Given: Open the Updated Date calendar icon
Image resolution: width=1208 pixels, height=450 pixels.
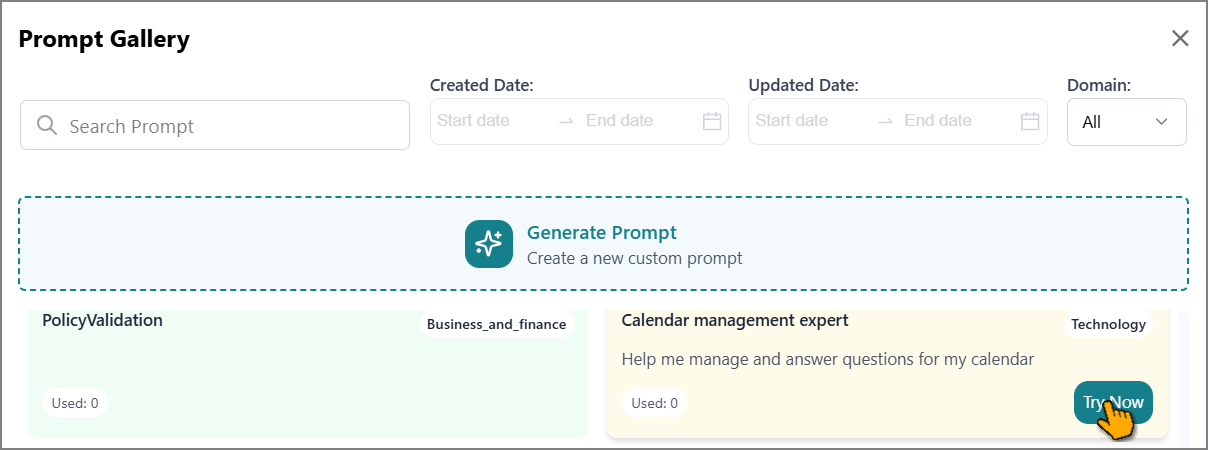Looking at the screenshot, I should click(x=1030, y=121).
